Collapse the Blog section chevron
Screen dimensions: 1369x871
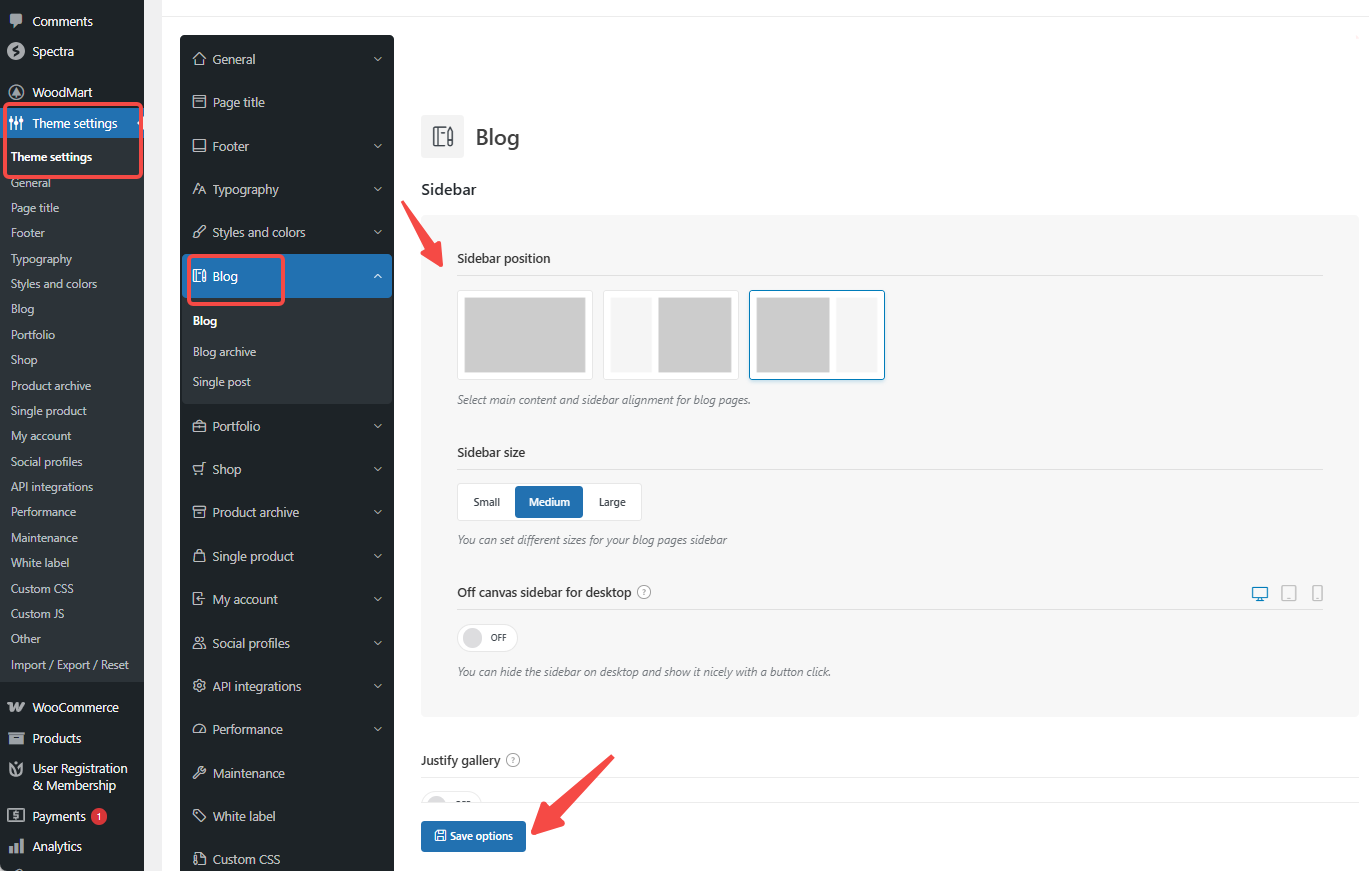click(377, 276)
